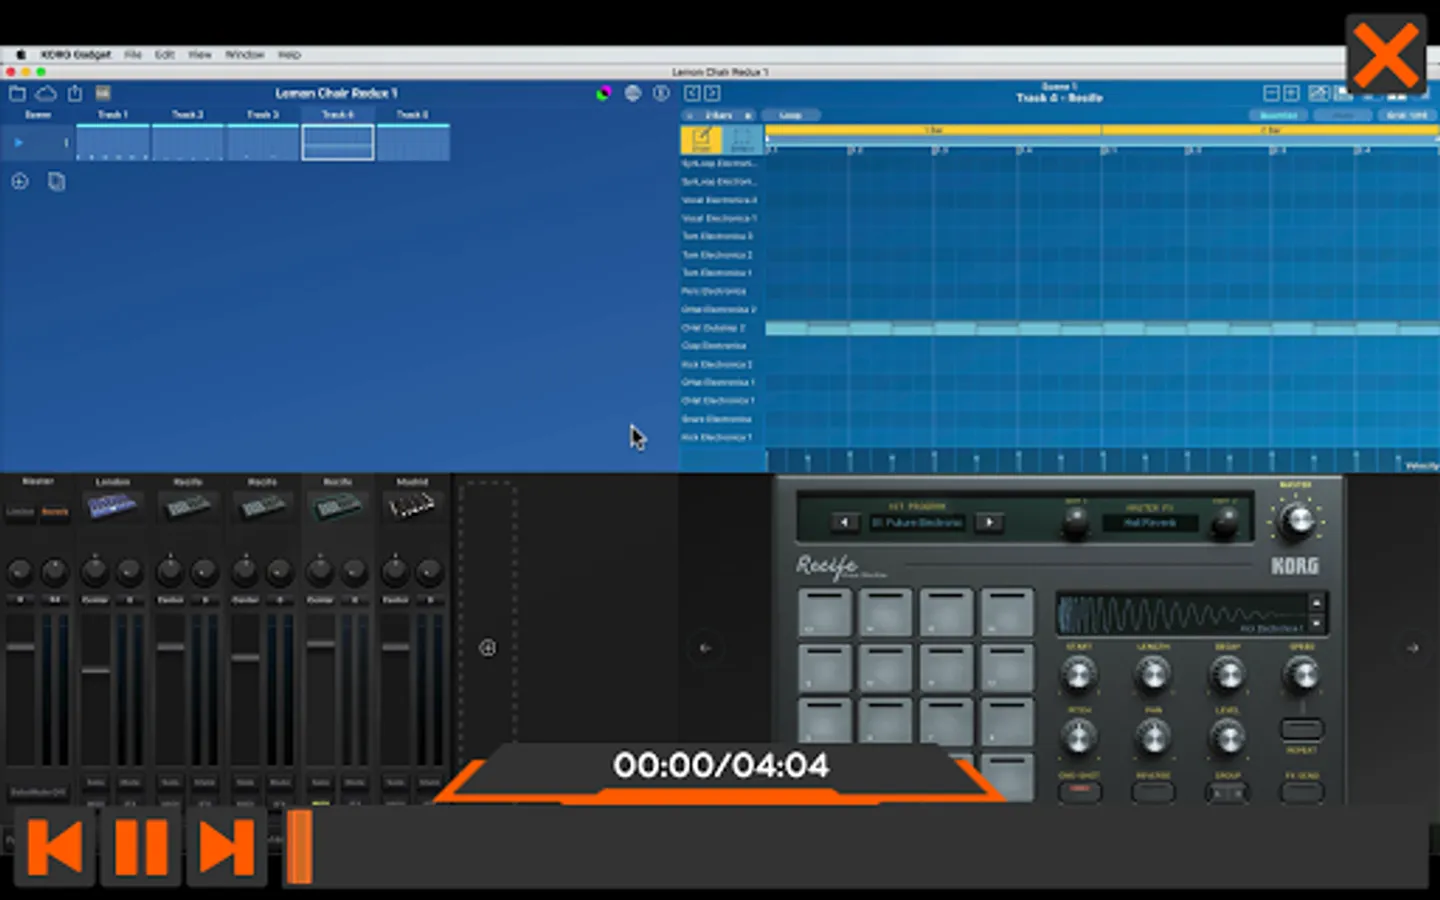Image resolution: width=1440 pixels, height=900 pixels.
Task: Skip to the next video
Action: click(227, 848)
